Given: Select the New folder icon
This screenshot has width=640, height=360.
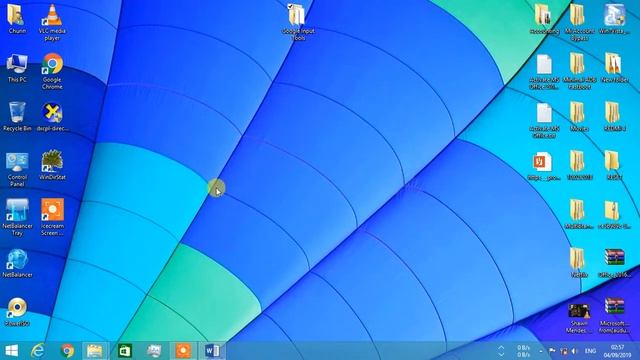Looking at the screenshot, I should click(613, 64).
